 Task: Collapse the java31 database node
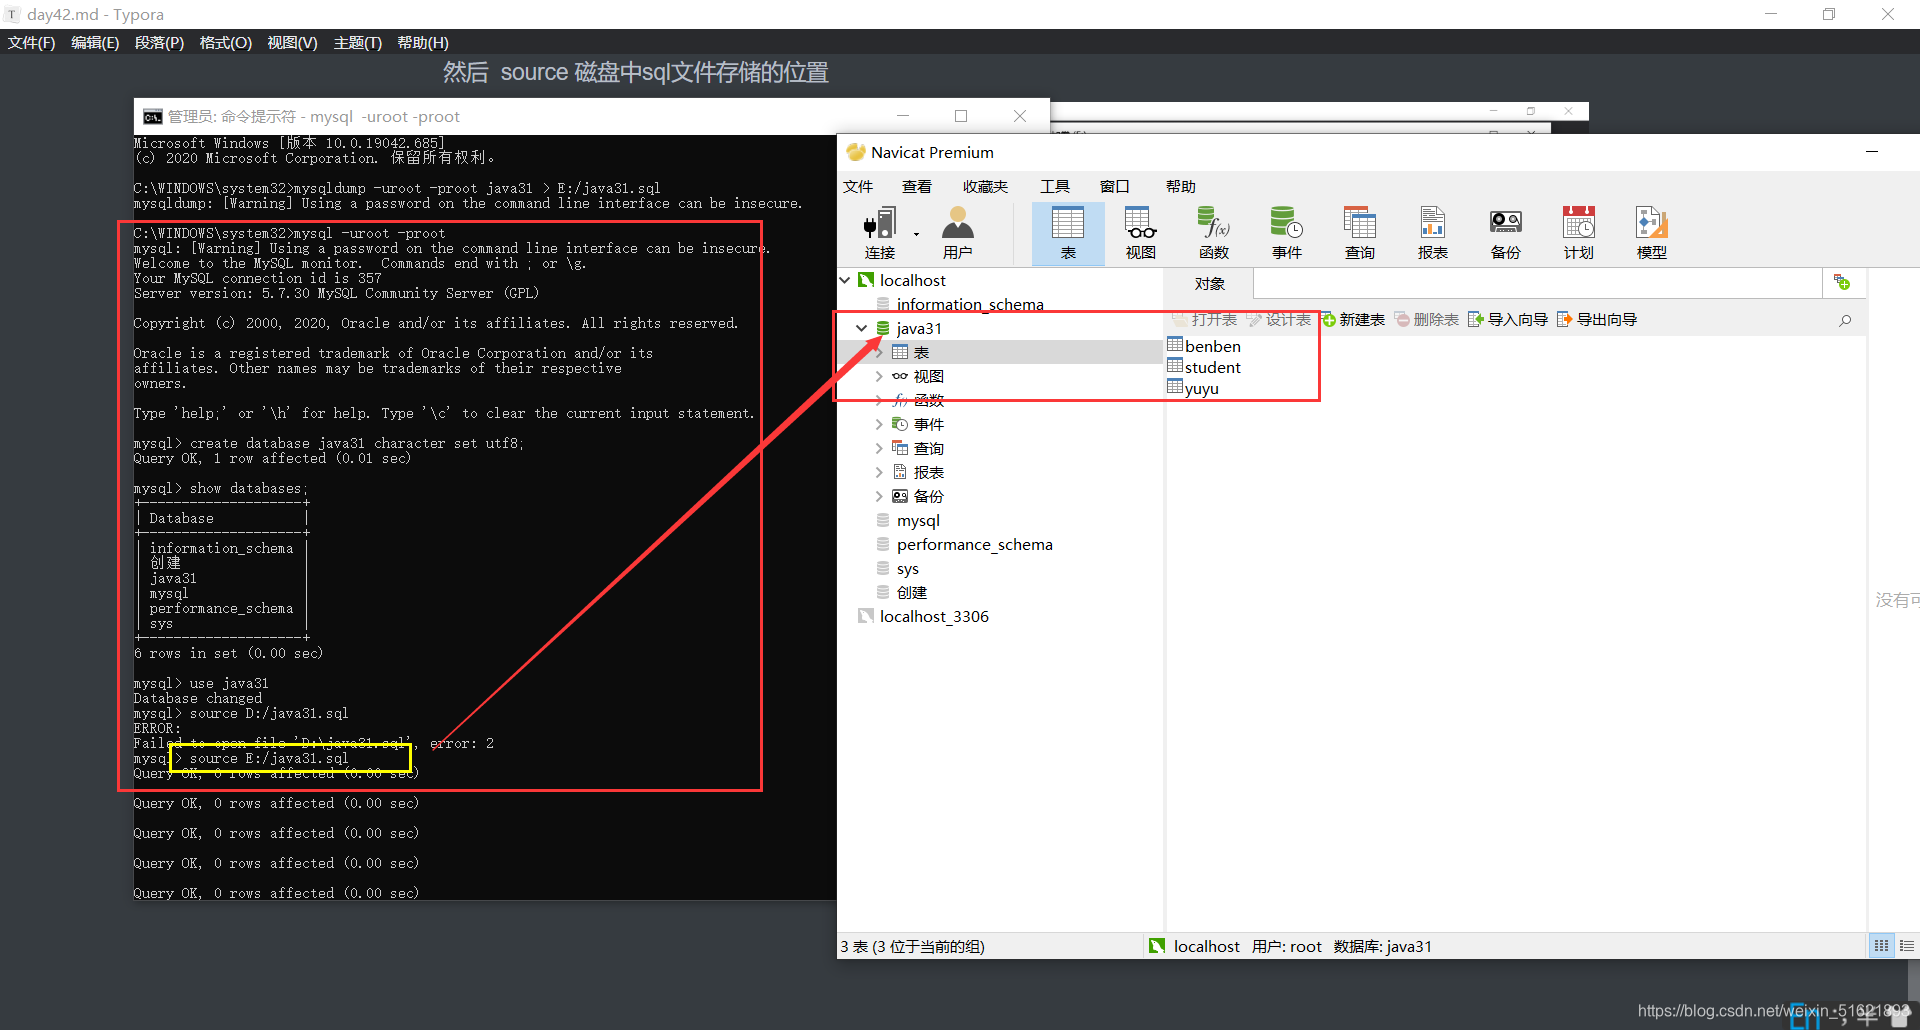(861, 328)
